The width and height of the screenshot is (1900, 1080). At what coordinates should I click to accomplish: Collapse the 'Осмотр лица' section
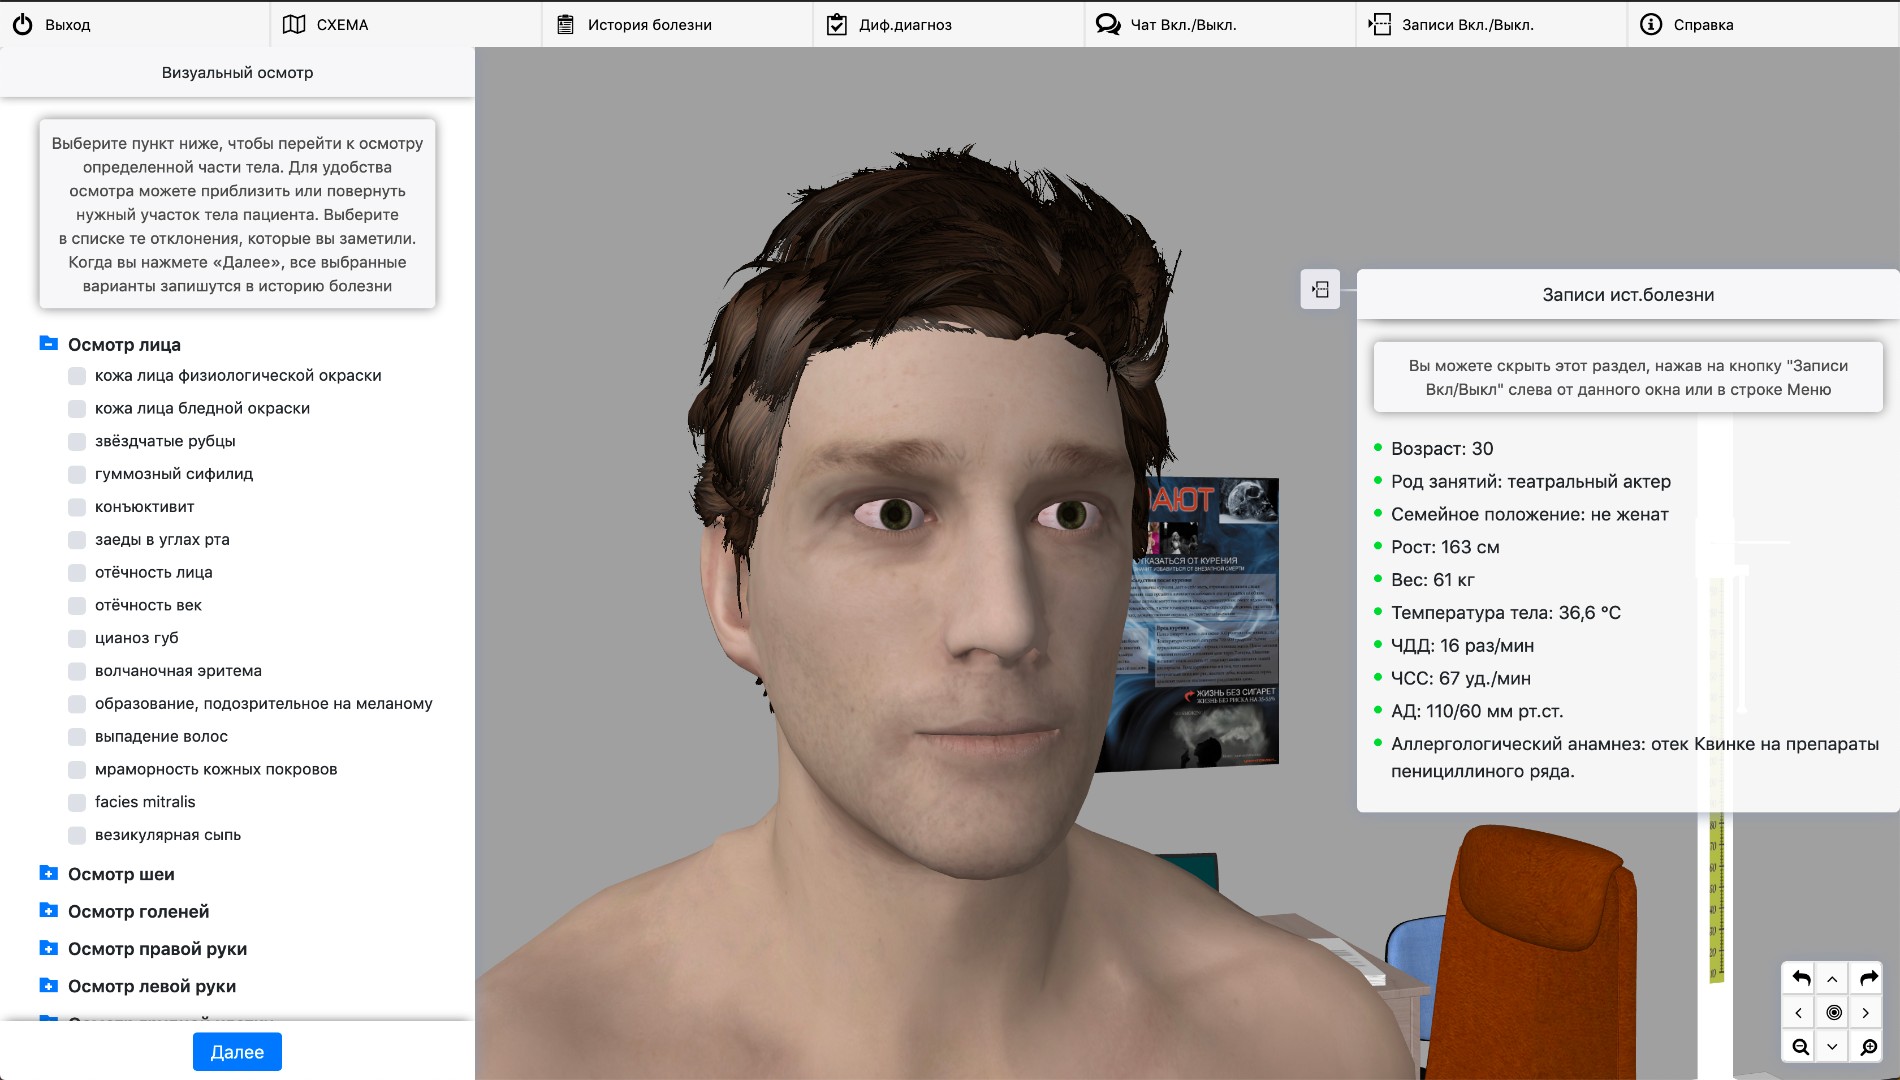coord(48,344)
